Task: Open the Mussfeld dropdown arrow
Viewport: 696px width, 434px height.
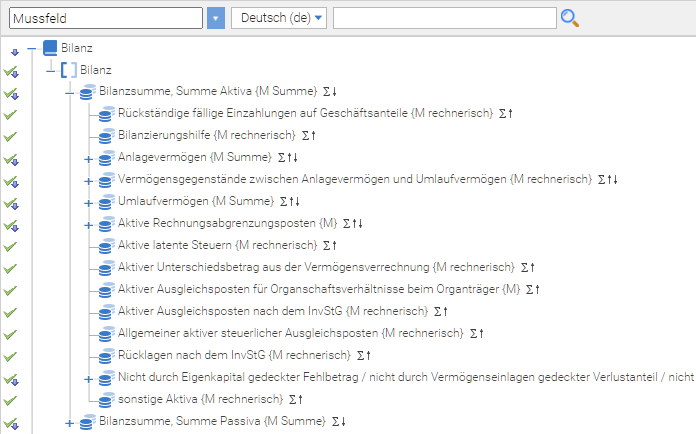Action: click(216, 18)
